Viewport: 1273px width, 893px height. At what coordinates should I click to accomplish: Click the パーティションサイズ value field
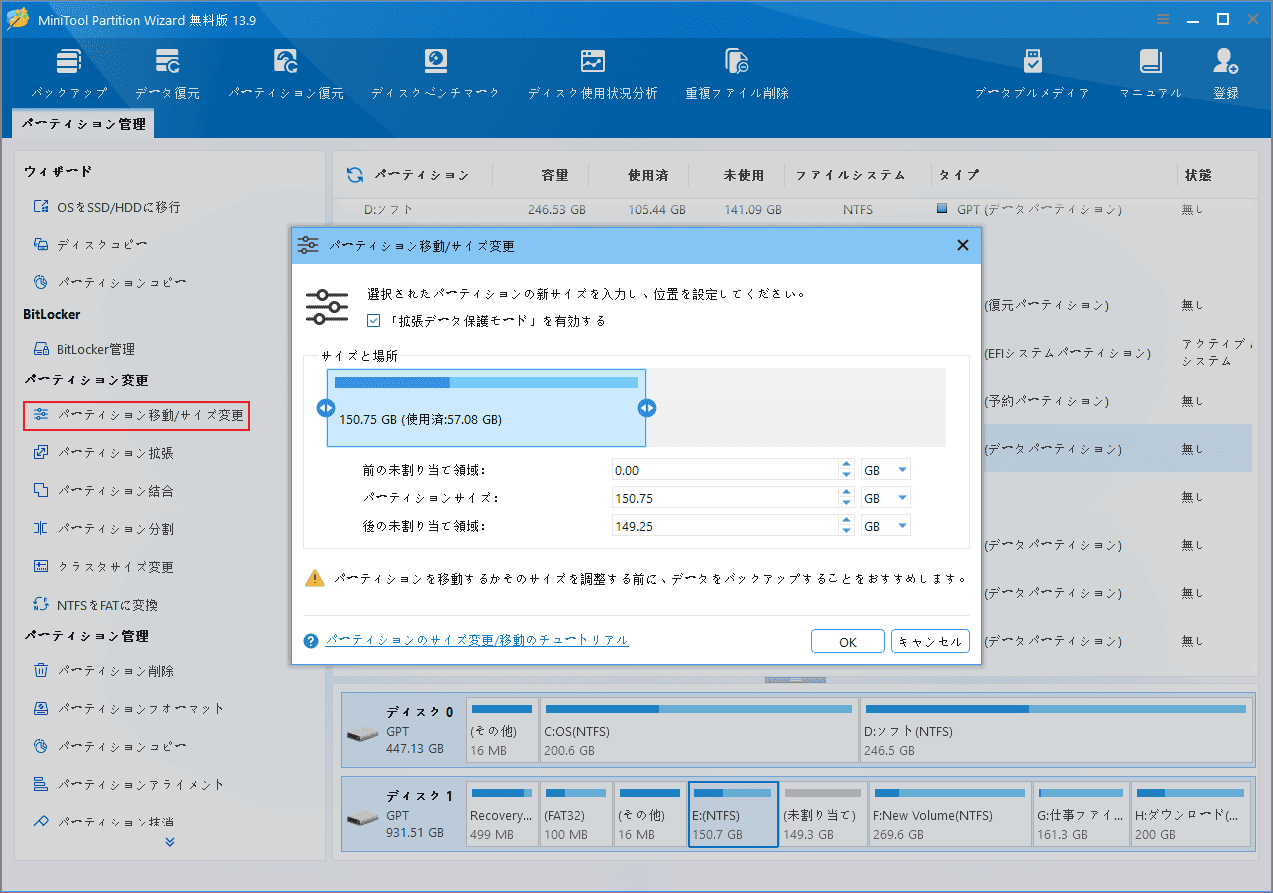[x=726, y=498]
